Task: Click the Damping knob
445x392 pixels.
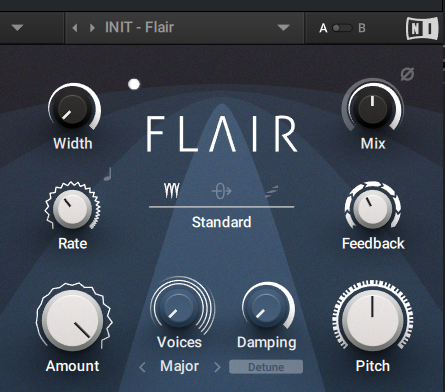Action: (x=266, y=307)
